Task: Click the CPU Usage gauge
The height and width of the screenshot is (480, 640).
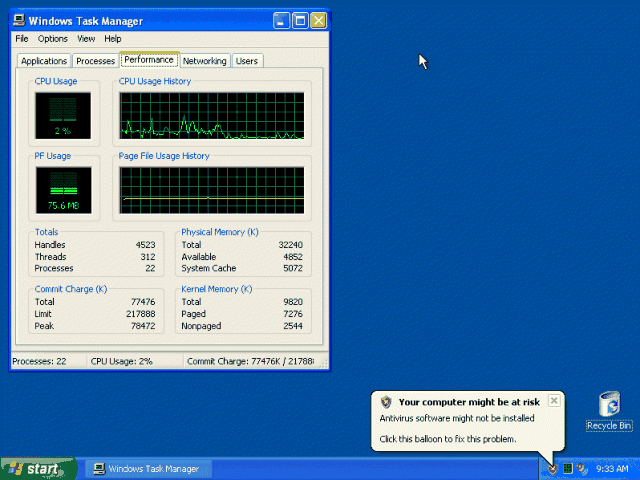Action: (63, 116)
